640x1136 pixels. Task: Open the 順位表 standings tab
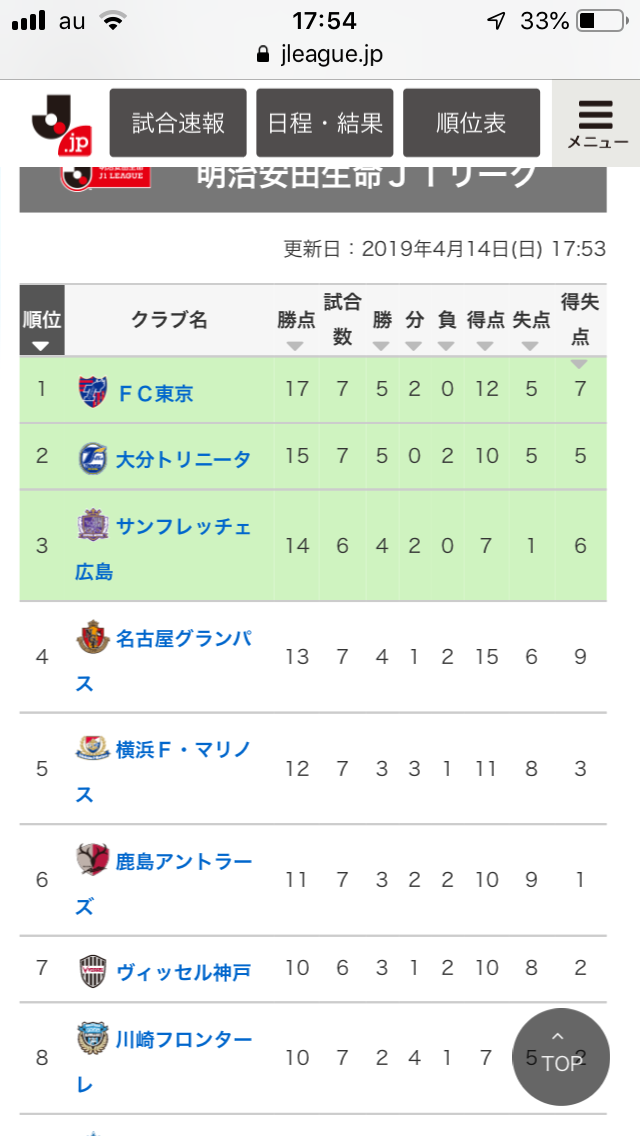click(471, 123)
